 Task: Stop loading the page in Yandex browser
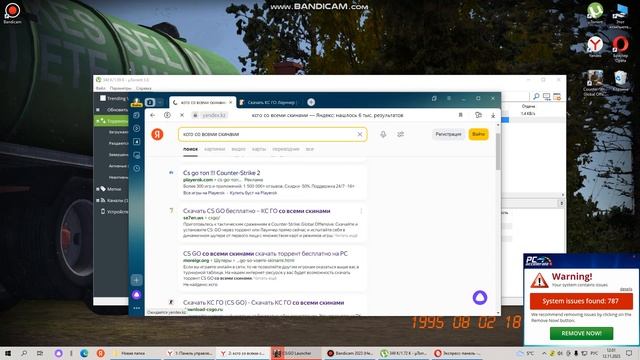[182, 115]
